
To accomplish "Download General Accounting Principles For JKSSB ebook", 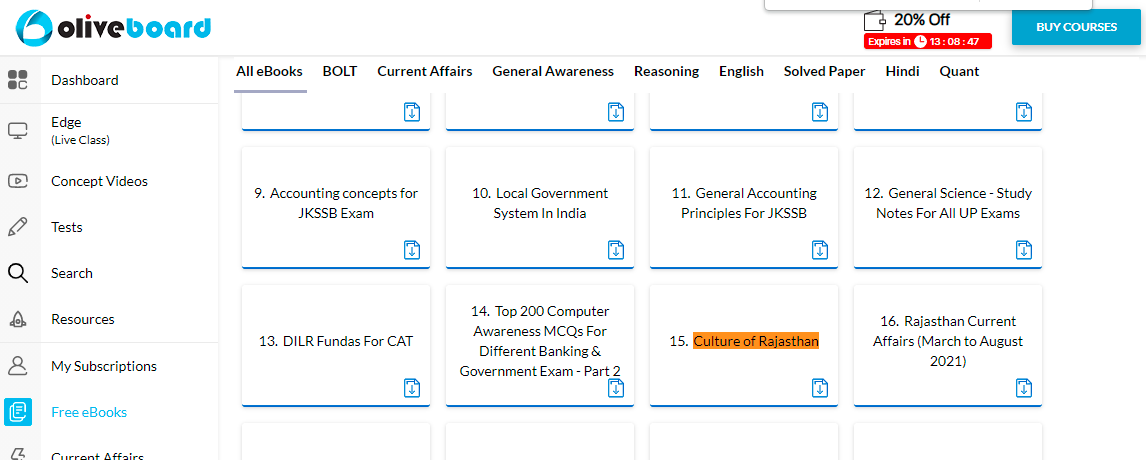I will (x=820, y=250).
